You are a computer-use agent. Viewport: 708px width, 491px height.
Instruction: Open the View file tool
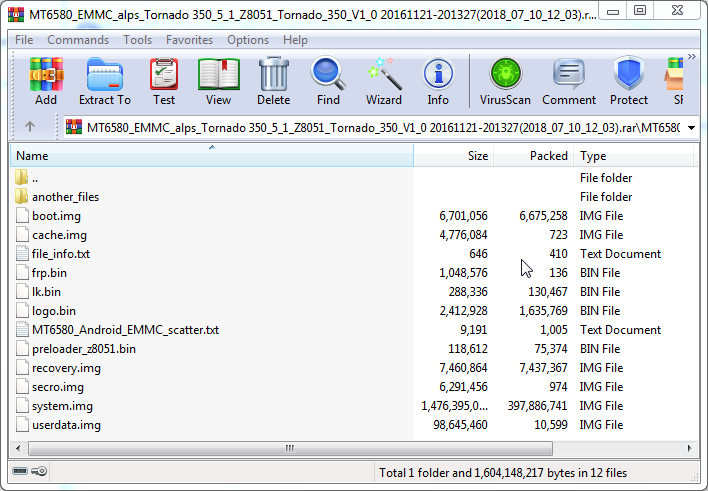pos(219,82)
